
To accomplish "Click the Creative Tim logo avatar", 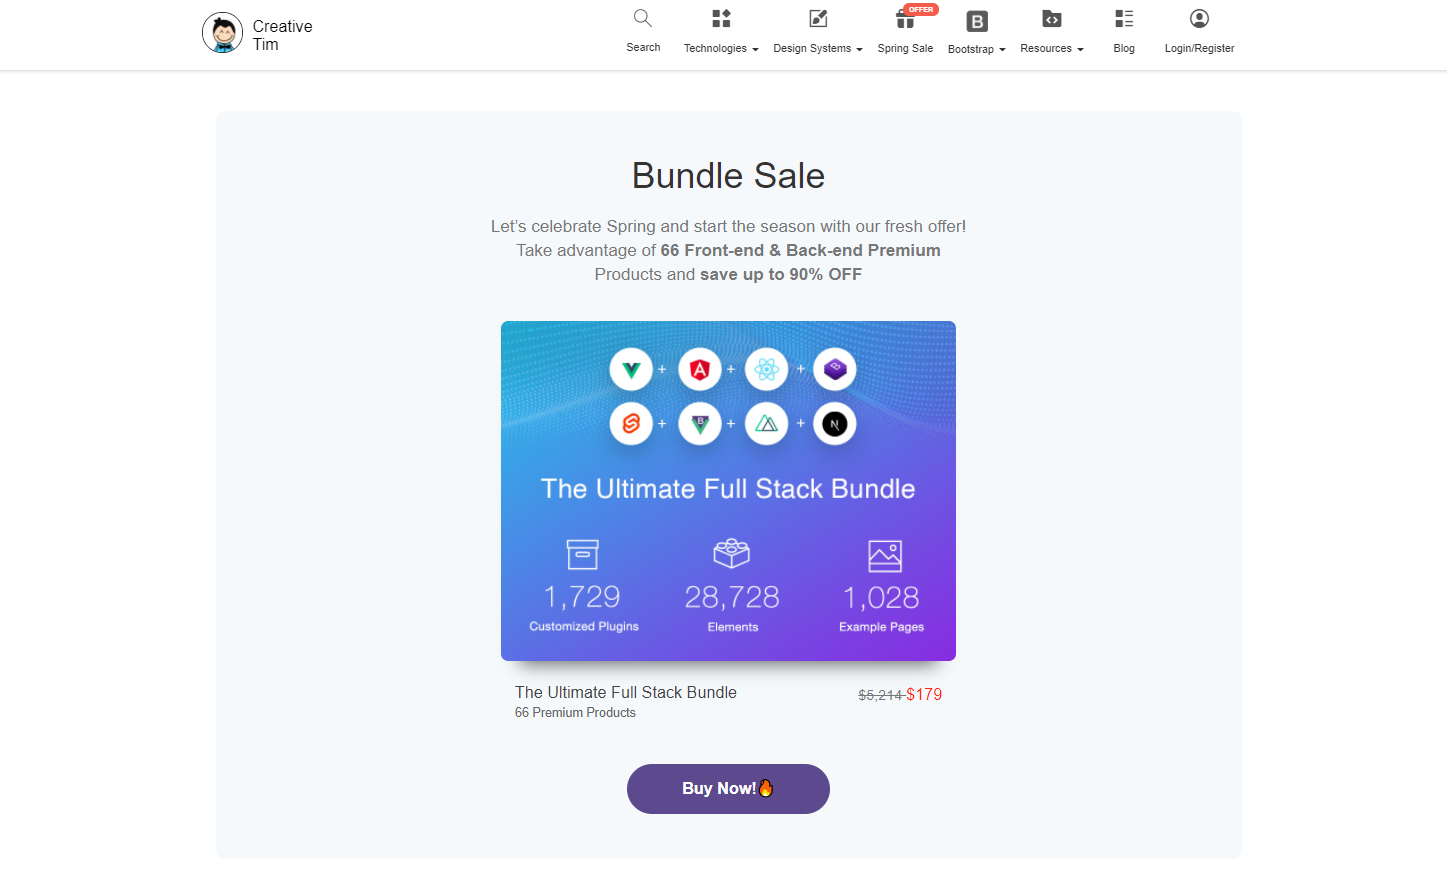I will [222, 33].
